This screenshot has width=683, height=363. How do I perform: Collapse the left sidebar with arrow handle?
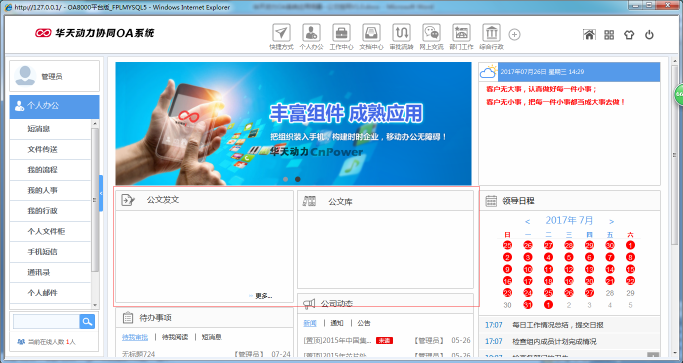[101, 193]
